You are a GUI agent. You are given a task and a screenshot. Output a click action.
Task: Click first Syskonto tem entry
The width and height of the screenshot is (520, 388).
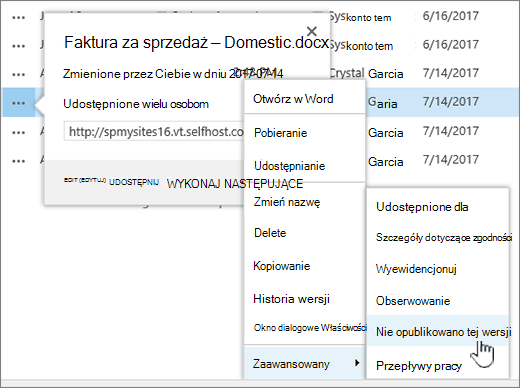(361, 17)
